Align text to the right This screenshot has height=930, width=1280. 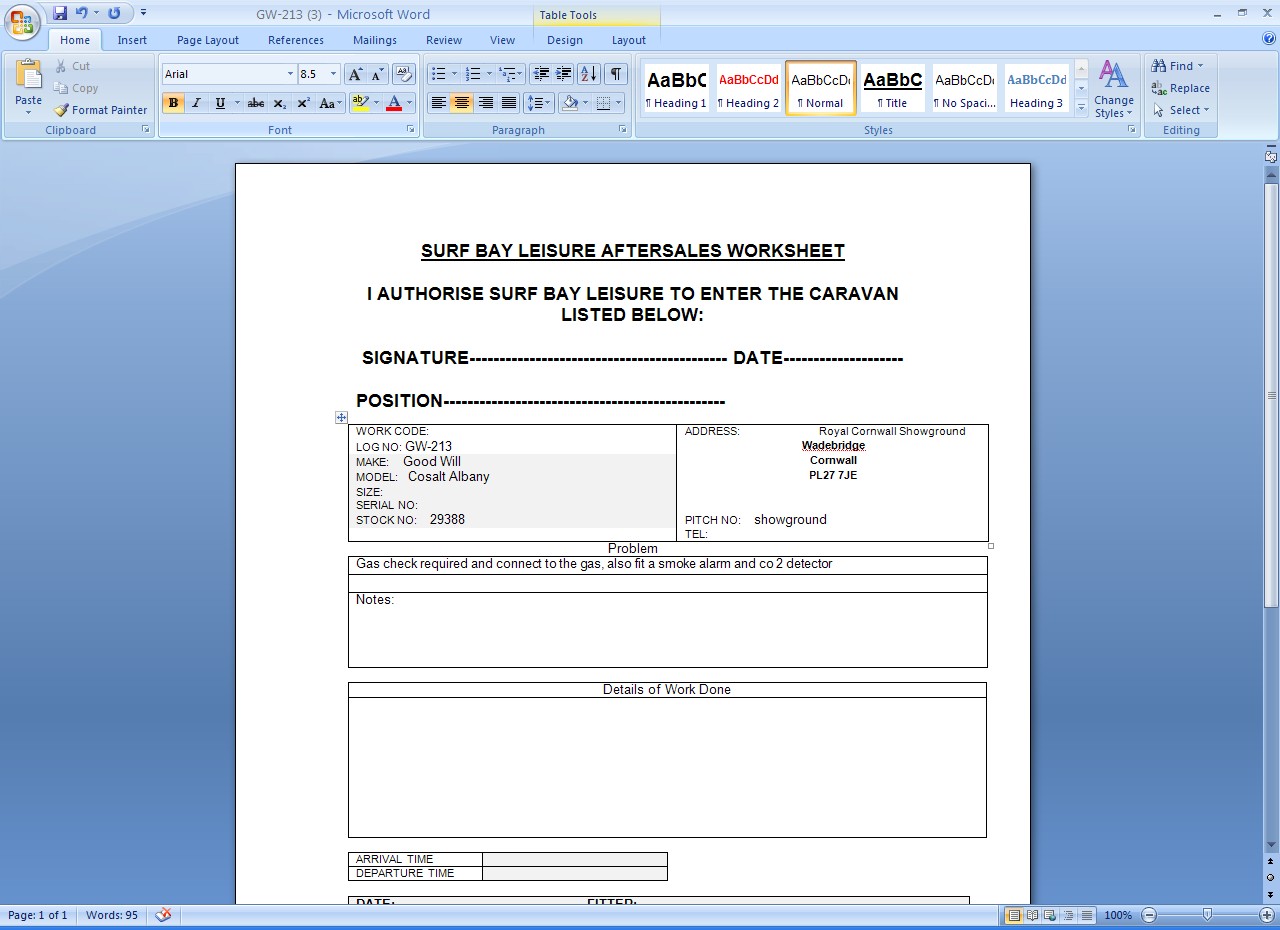[485, 103]
